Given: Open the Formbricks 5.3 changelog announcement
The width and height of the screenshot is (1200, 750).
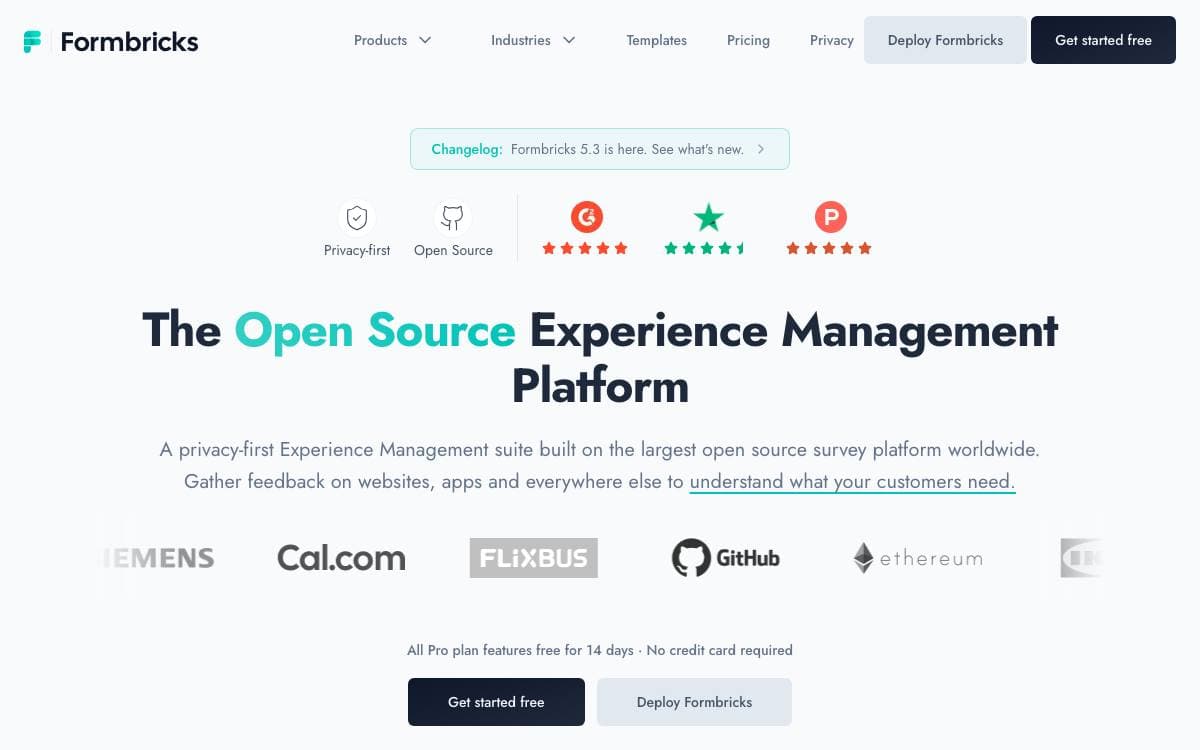Looking at the screenshot, I should tap(600, 149).
